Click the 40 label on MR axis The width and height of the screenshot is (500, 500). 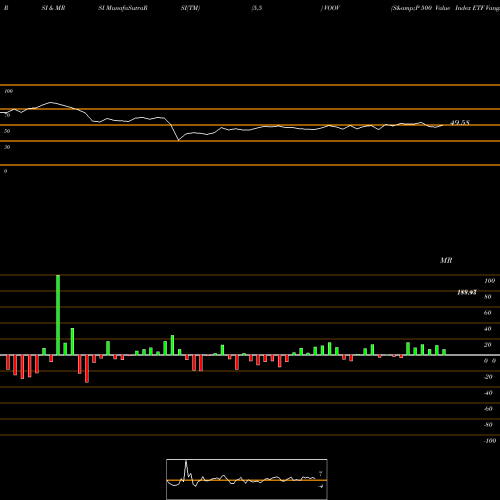[x=488, y=329]
